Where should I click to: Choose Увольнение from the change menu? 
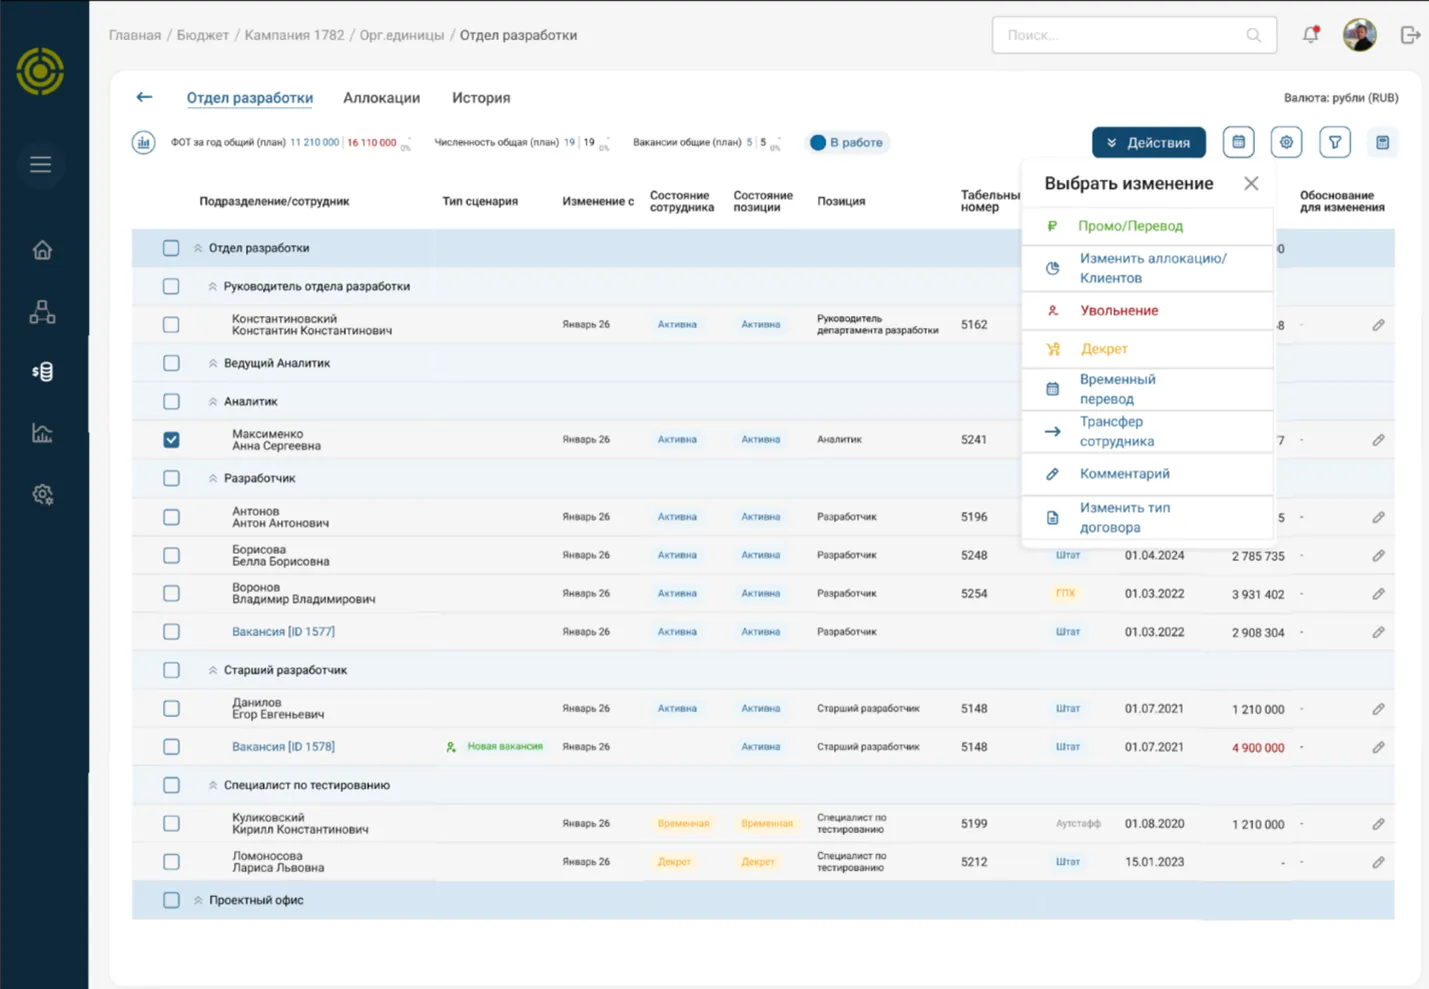tap(1118, 311)
